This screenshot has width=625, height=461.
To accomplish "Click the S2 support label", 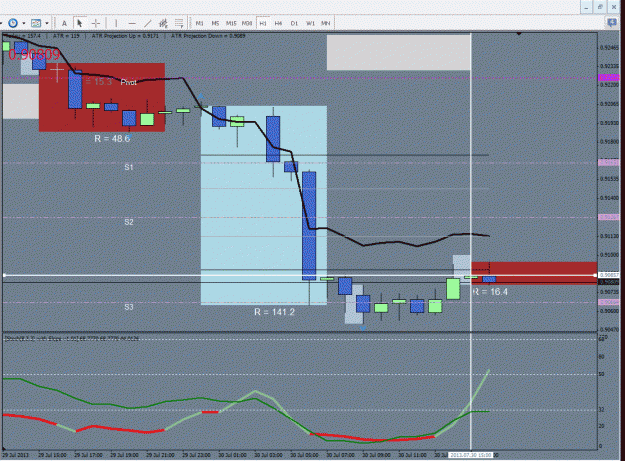I will [x=128, y=222].
